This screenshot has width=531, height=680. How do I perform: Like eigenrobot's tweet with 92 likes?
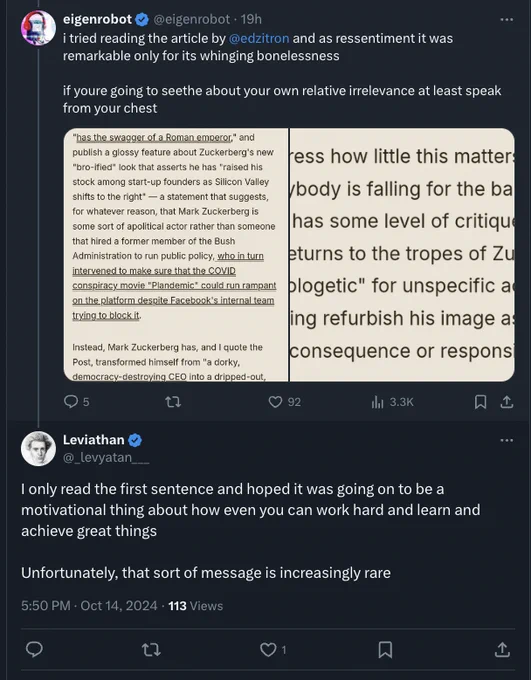[275, 402]
